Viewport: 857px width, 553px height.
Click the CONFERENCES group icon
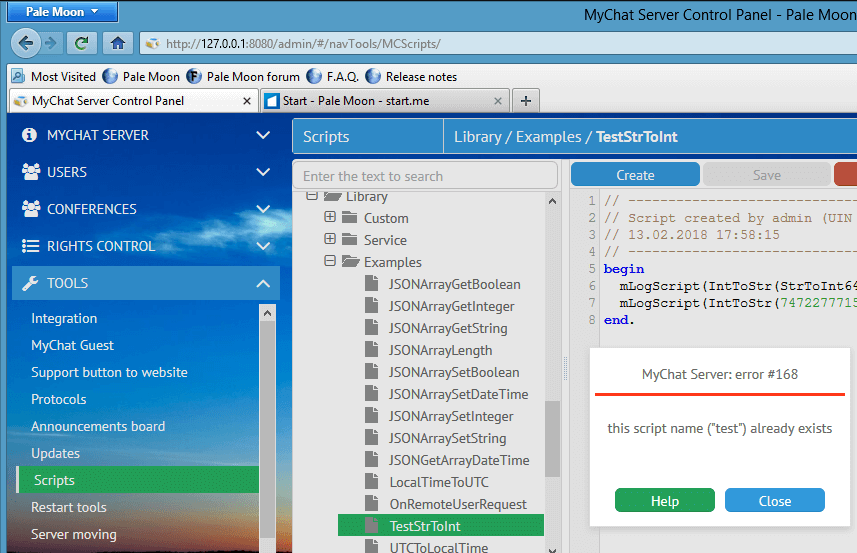tap(31, 209)
